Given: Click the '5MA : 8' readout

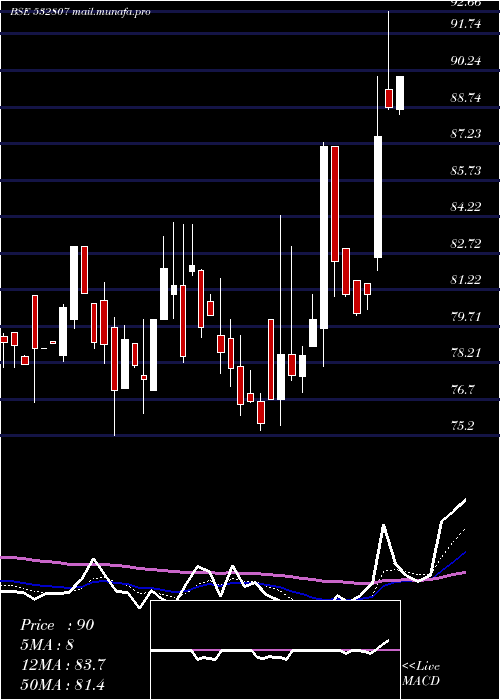Looking at the screenshot, I should point(47,645).
